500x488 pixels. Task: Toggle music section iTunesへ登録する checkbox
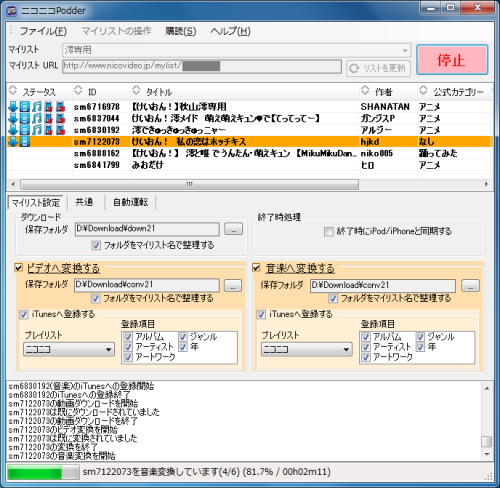[x=261, y=314]
